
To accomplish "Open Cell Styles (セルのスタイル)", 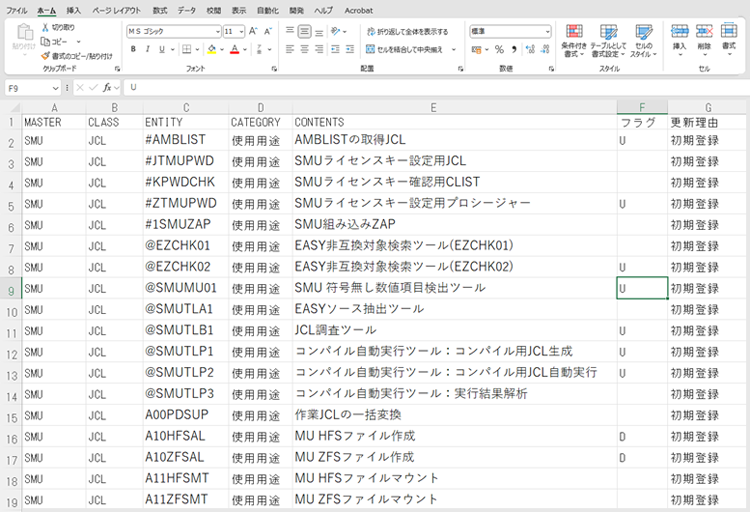I will point(644,41).
